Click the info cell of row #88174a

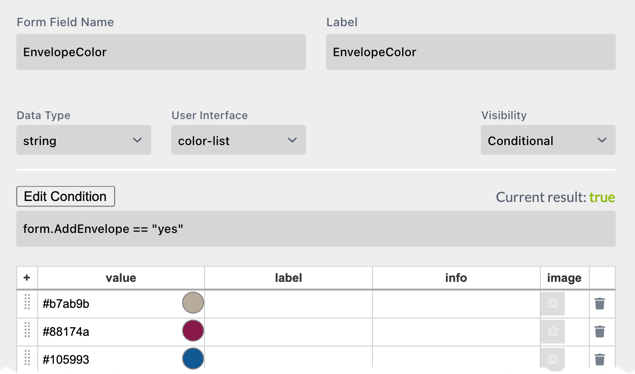point(456,332)
